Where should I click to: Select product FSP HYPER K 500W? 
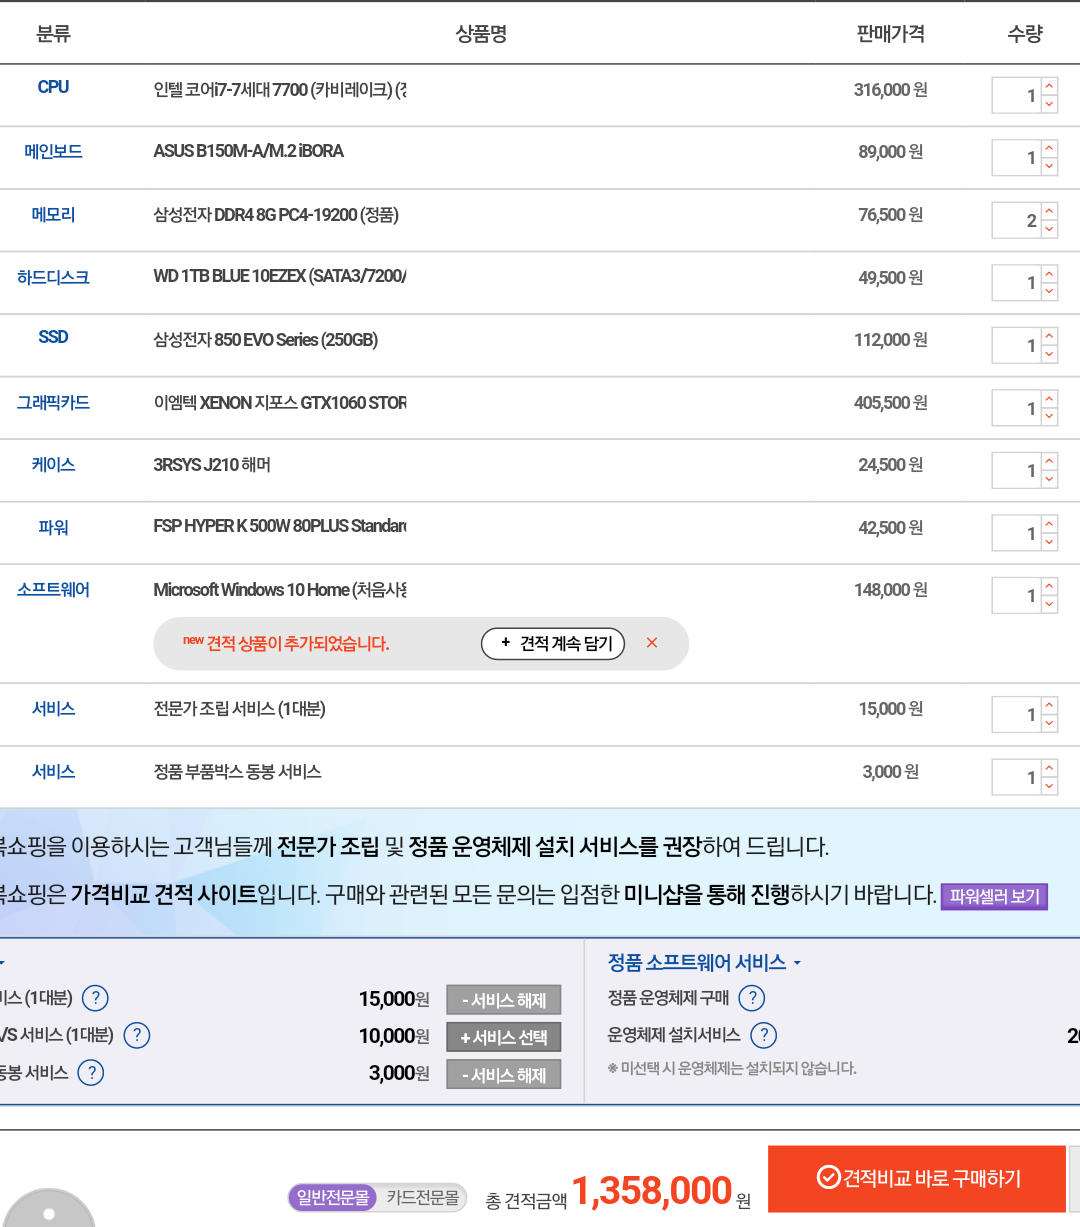click(280, 525)
